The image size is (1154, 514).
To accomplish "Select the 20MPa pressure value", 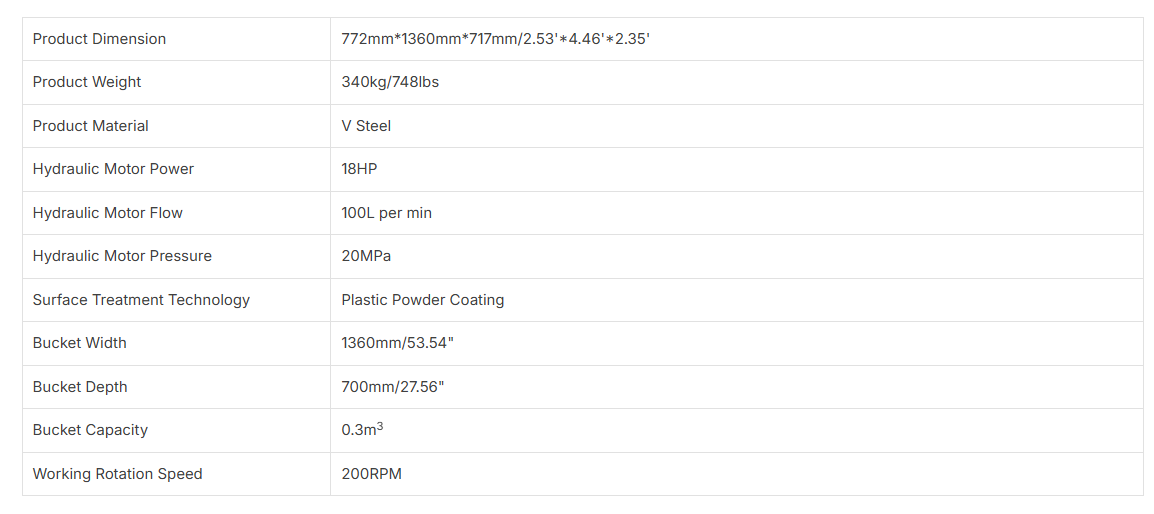I will coord(366,256).
